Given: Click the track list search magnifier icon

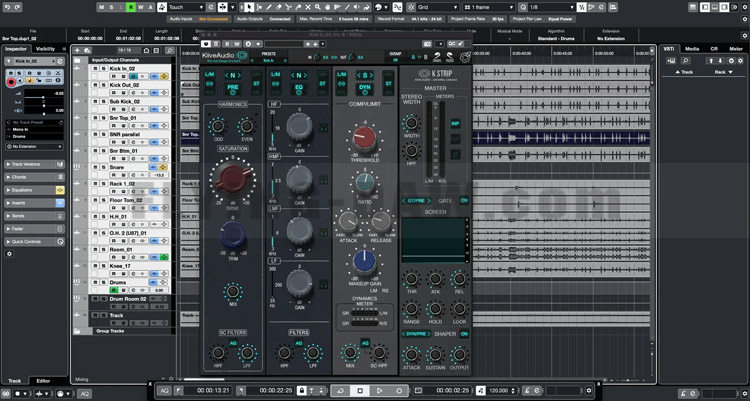Looking at the screenshot, I should (170, 50).
